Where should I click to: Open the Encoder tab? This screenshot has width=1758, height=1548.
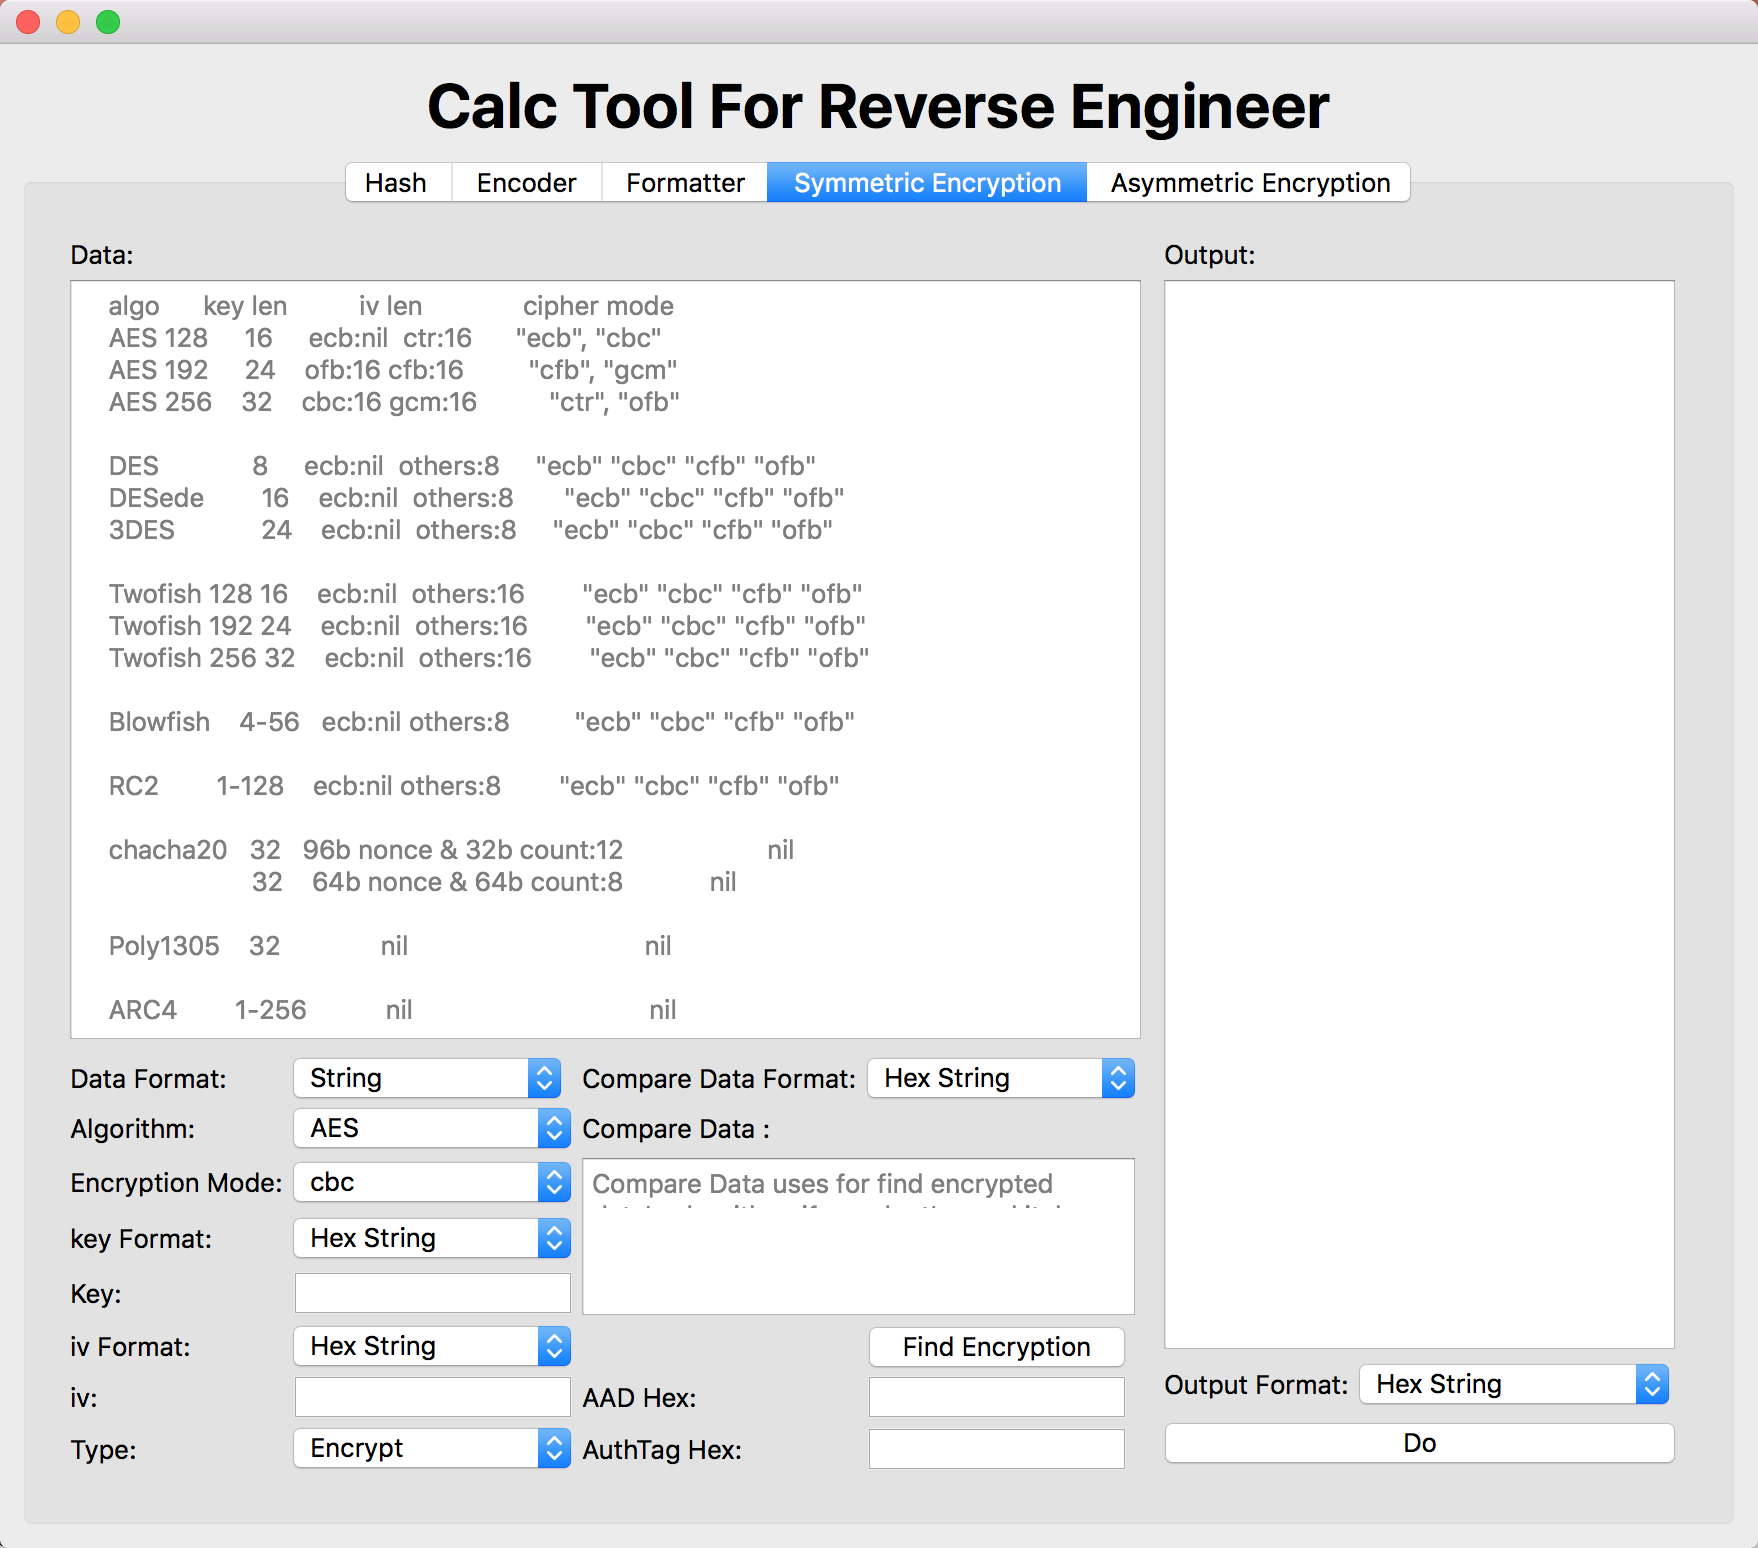click(526, 183)
